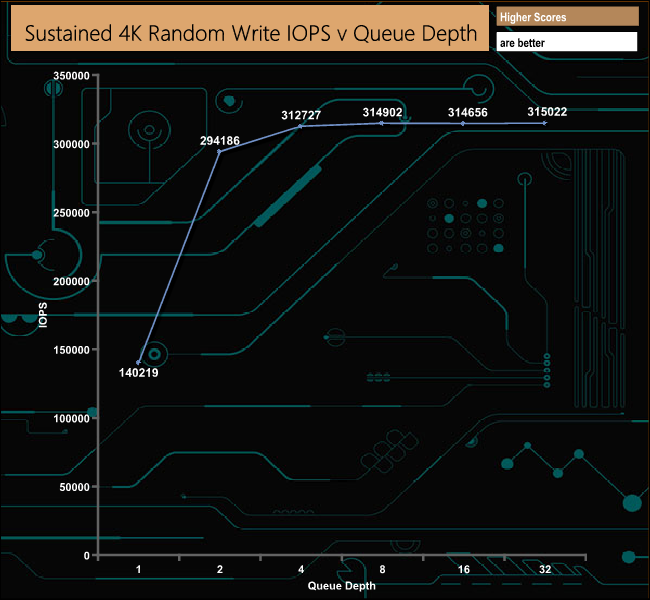Click queue depth value 4 on x-axis
The width and height of the screenshot is (650, 600).
(301, 569)
